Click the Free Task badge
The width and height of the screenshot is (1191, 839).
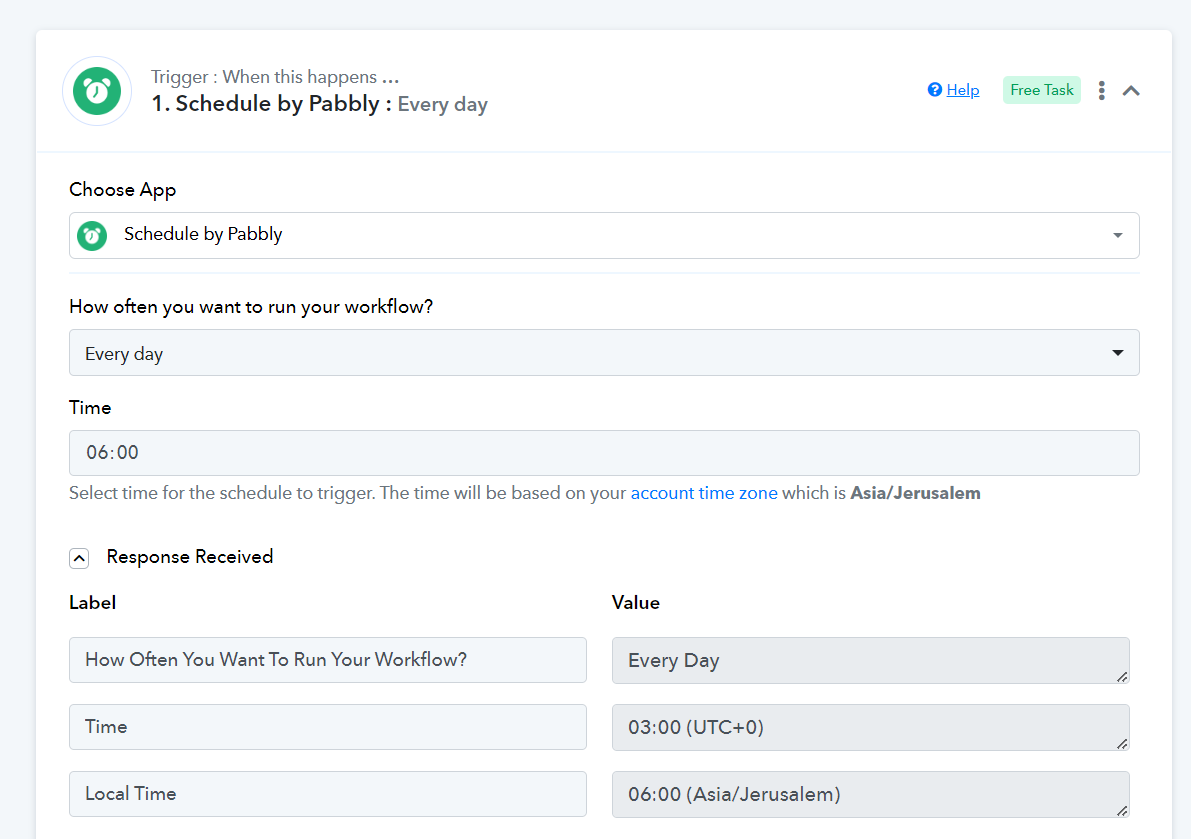1041,90
